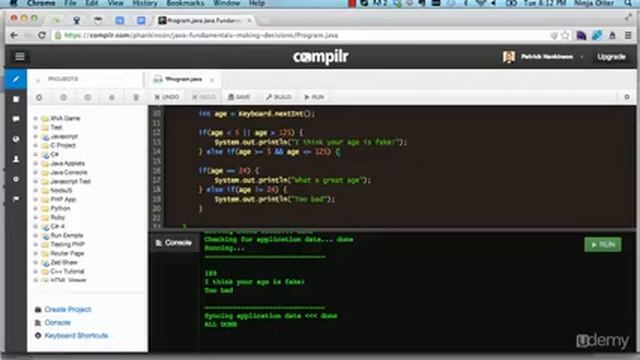Expand the Python project folder
Screen dimensions: 640x360
click(35, 208)
